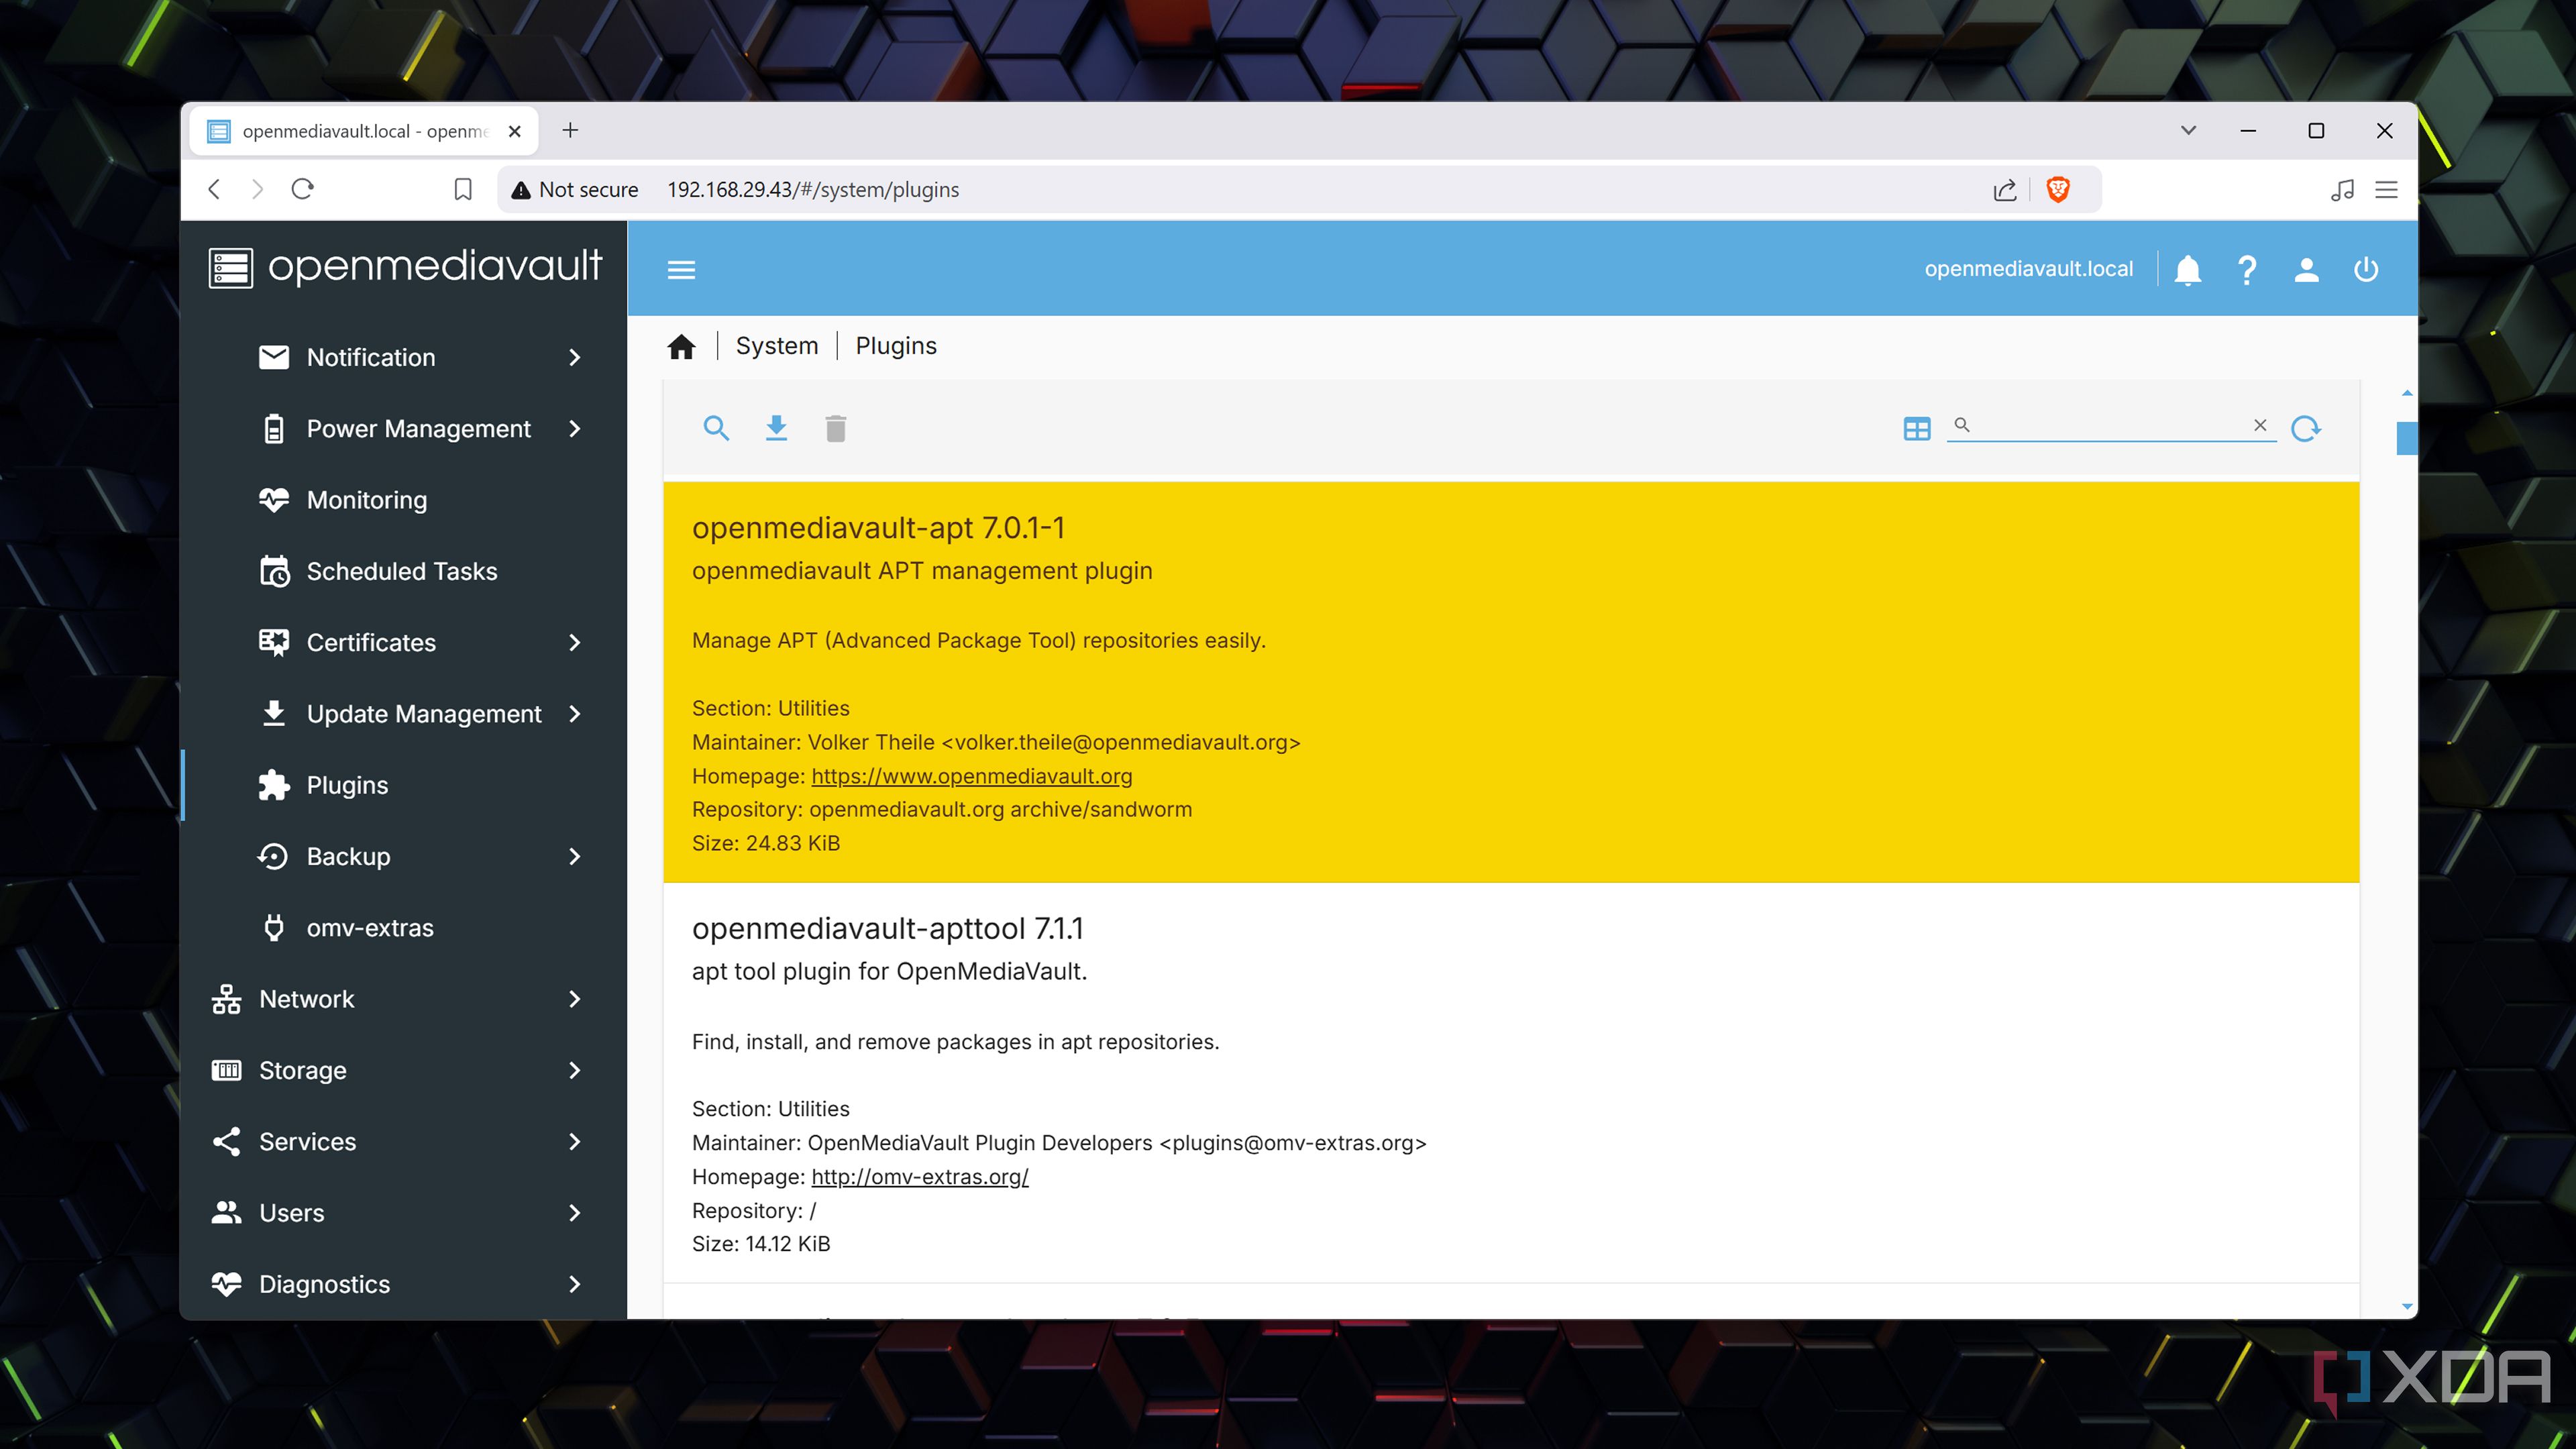Expand Backup sidebar section
This screenshot has height=1449, width=2576.
point(404,857)
